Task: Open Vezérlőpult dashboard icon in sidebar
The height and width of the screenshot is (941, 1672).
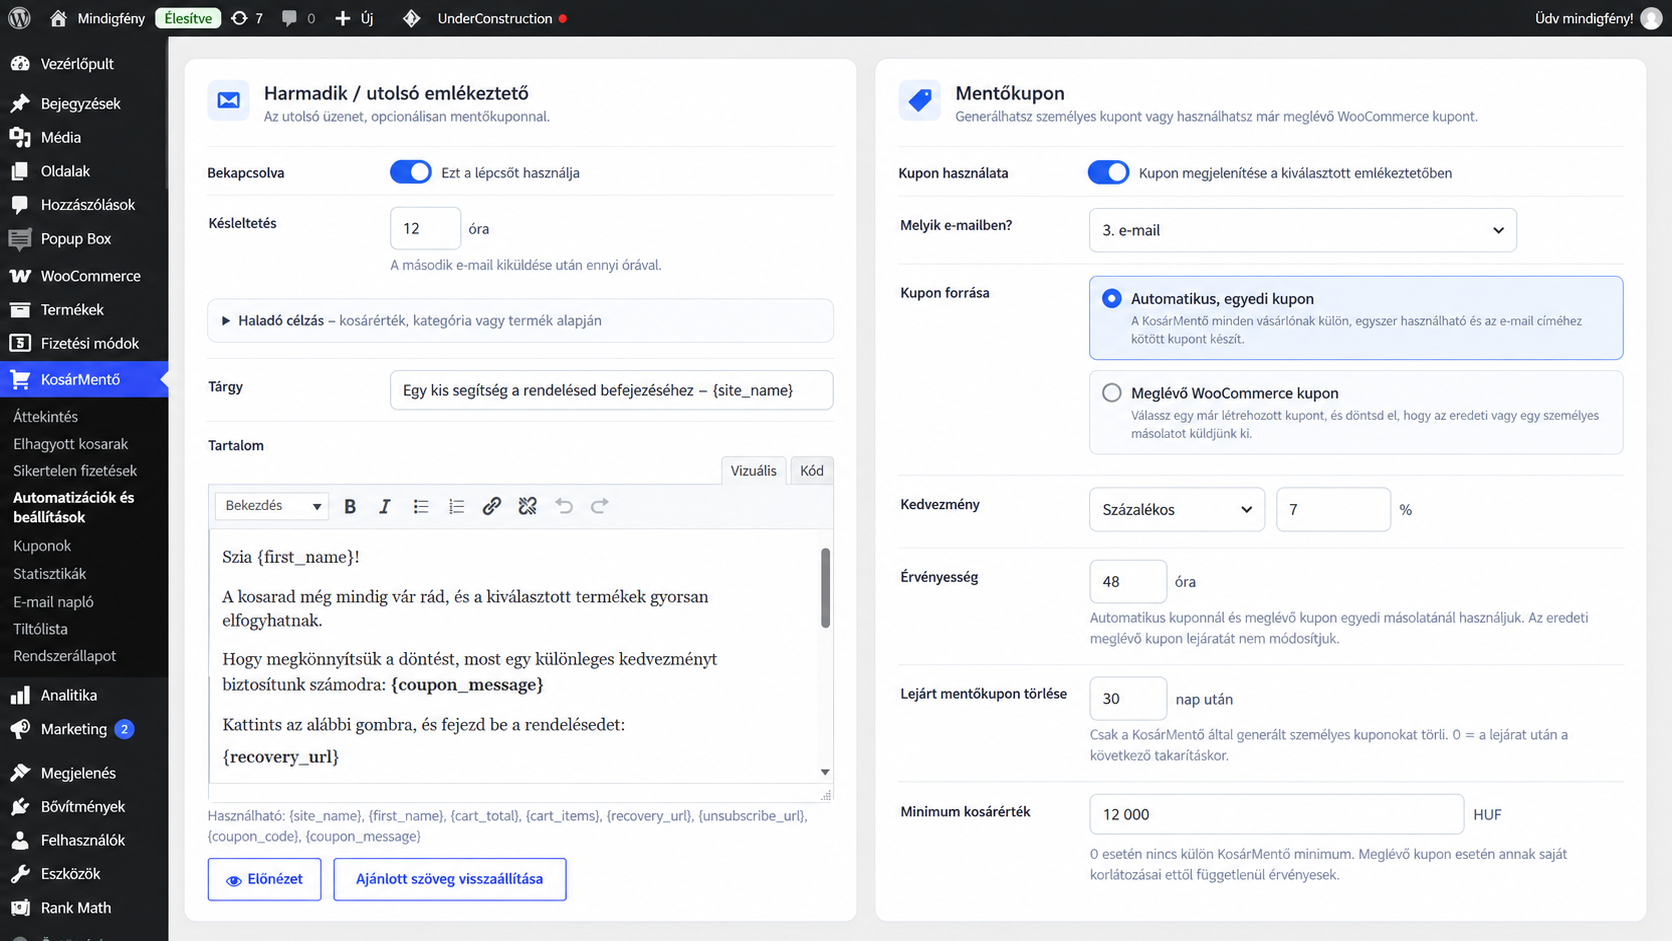Action: [x=20, y=63]
